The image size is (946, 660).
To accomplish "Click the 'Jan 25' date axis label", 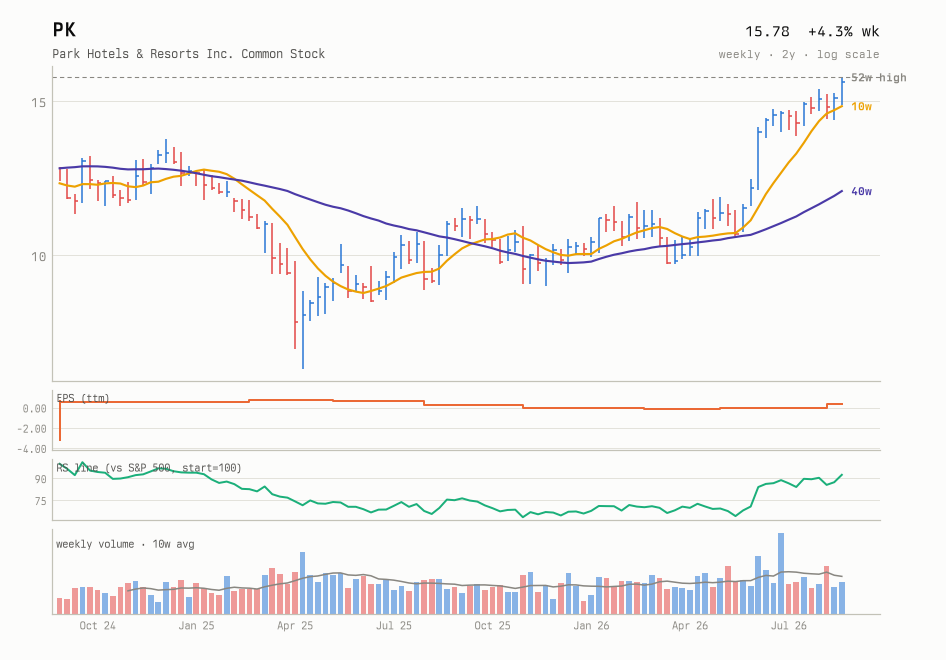I will [196, 626].
